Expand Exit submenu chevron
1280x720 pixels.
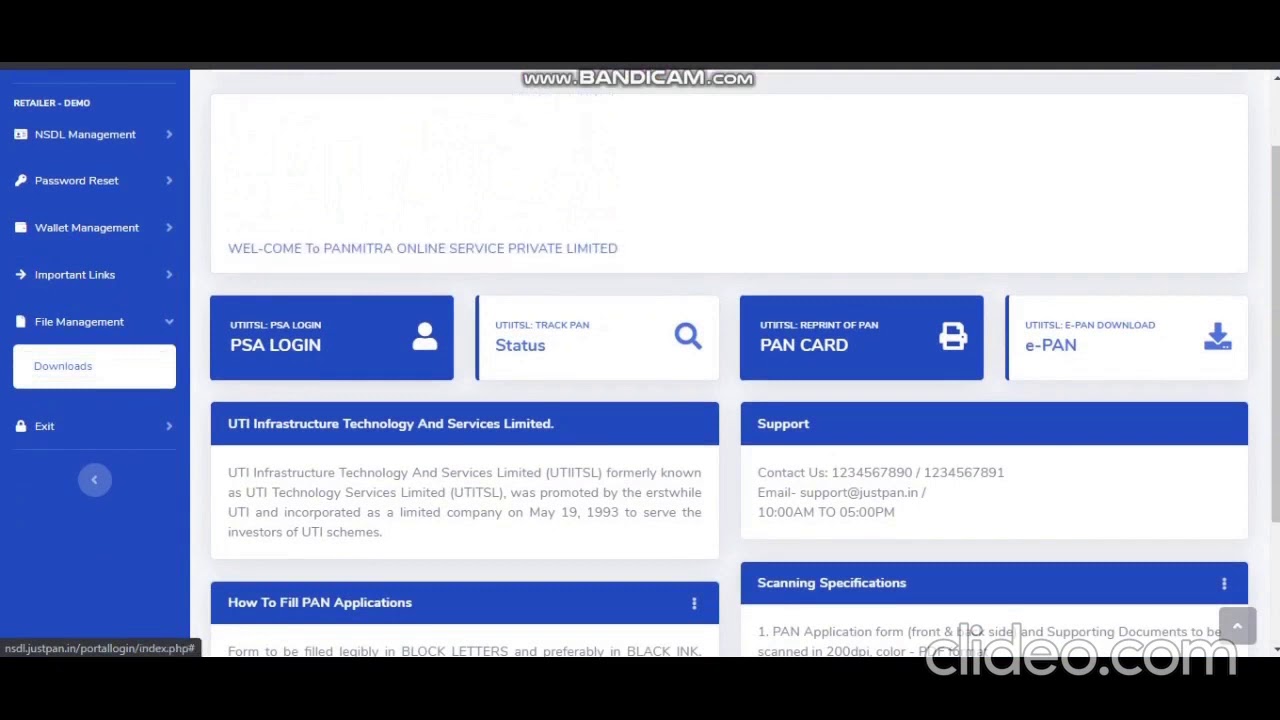click(x=169, y=426)
